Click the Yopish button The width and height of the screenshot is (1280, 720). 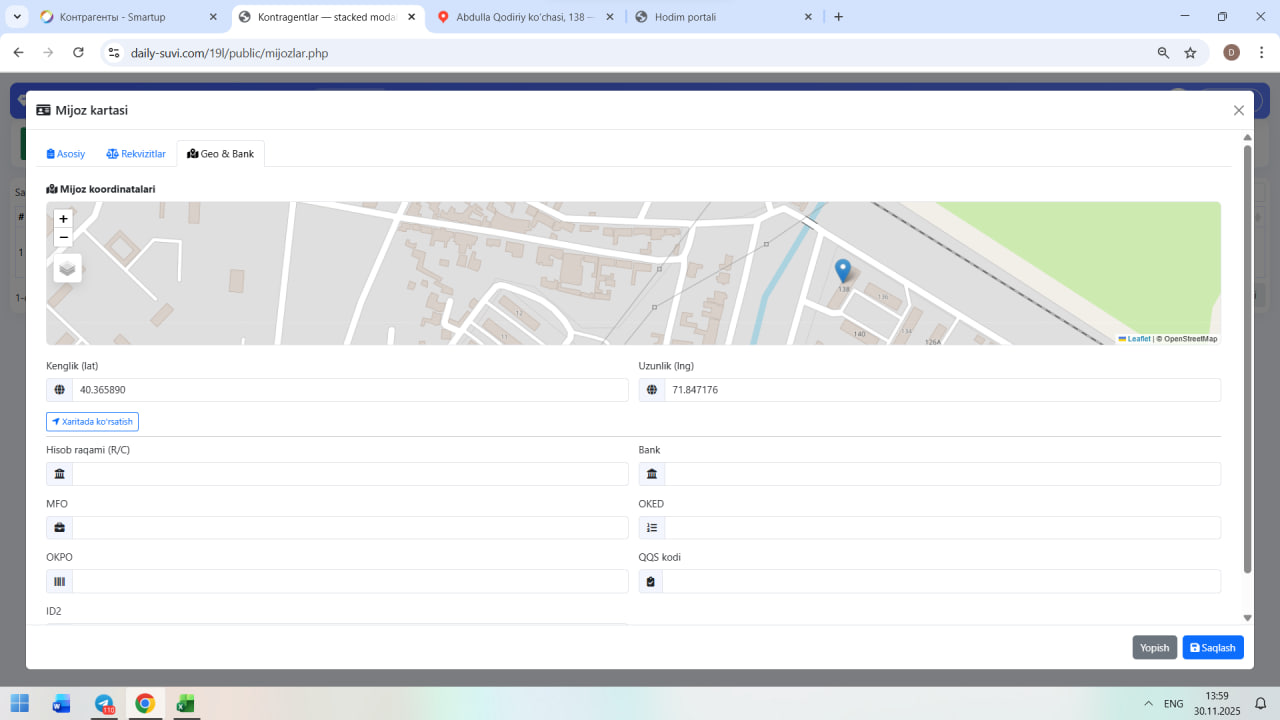tap(1154, 648)
